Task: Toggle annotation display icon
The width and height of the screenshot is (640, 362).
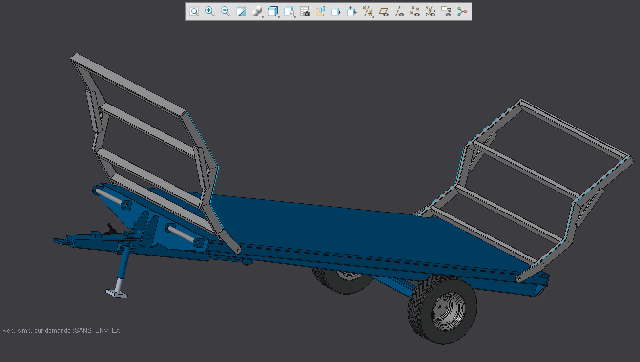Action: [446, 11]
